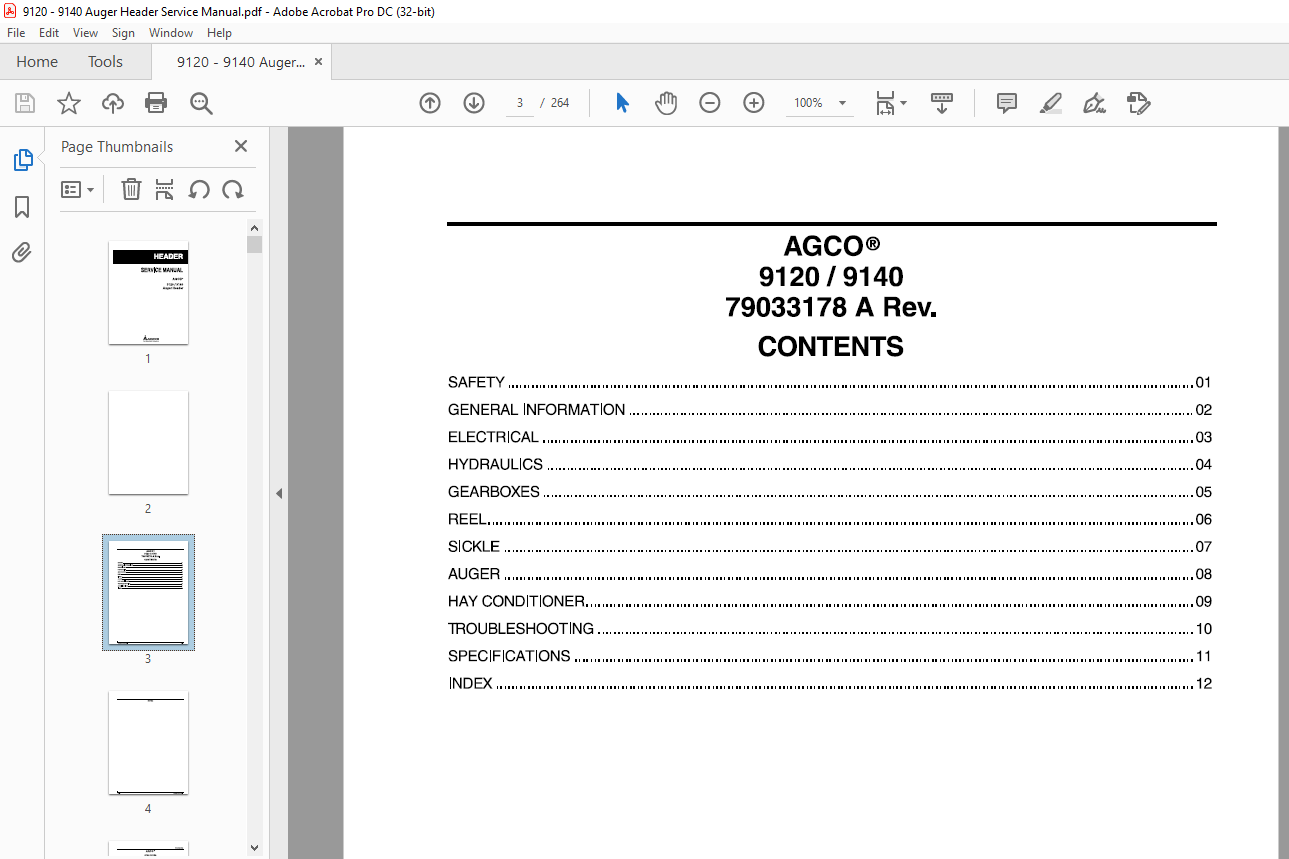This screenshot has width=1289, height=859.
Task: Switch to the Tools tab
Action: tap(105, 62)
